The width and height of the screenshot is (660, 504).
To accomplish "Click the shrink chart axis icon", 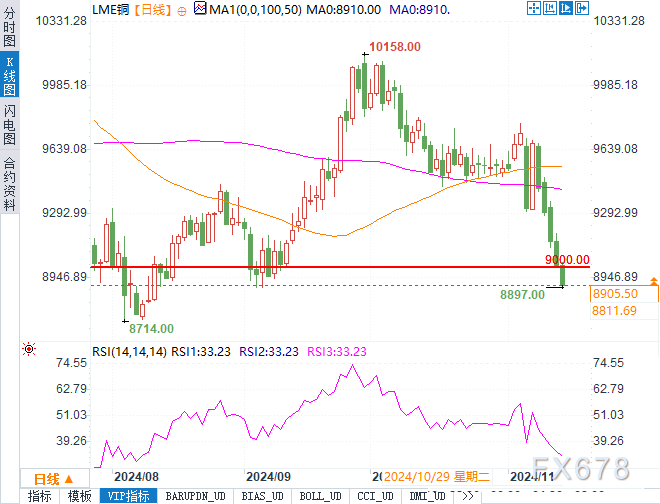I will pyautogui.click(x=550, y=8).
